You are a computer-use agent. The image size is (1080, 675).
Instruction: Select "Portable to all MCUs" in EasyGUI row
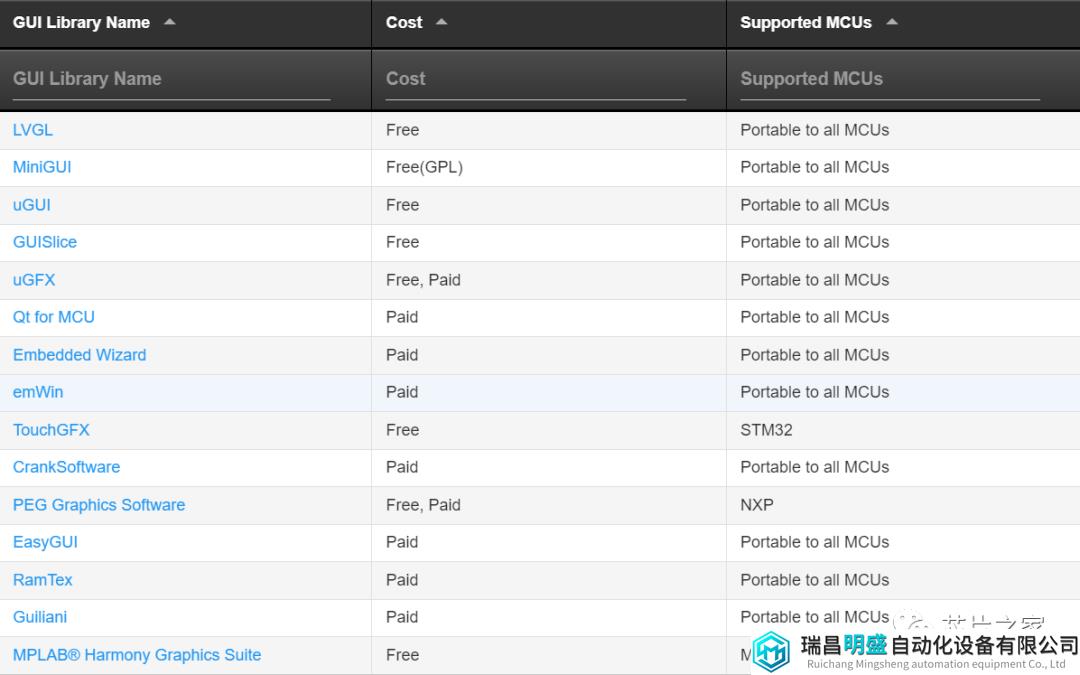[814, 543]
